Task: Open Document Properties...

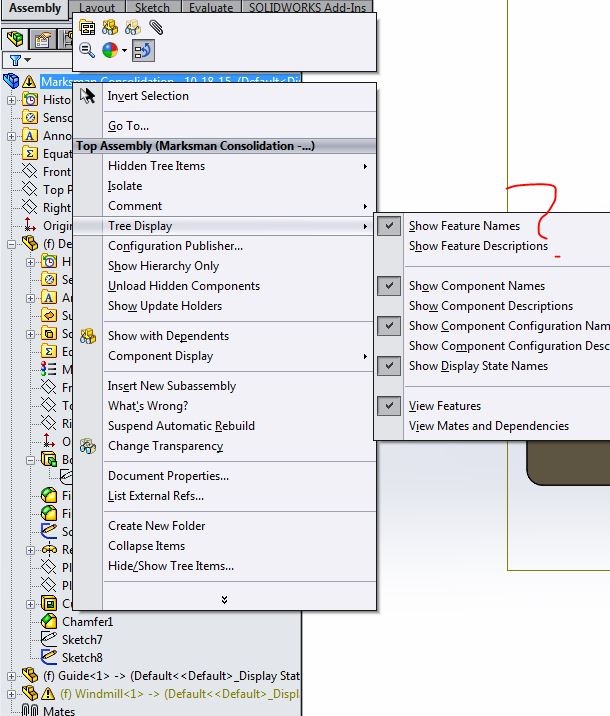Action: pos(168,476)
